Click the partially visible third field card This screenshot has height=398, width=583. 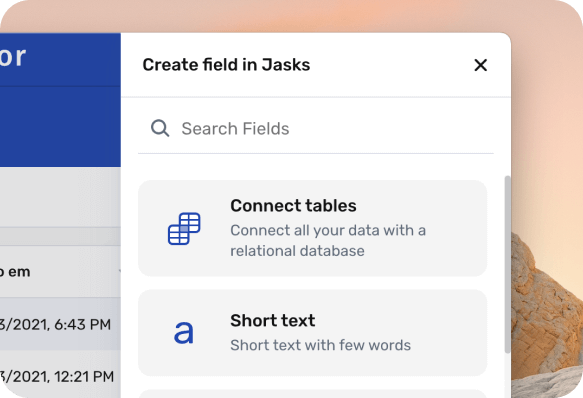(x=312, y=394)
